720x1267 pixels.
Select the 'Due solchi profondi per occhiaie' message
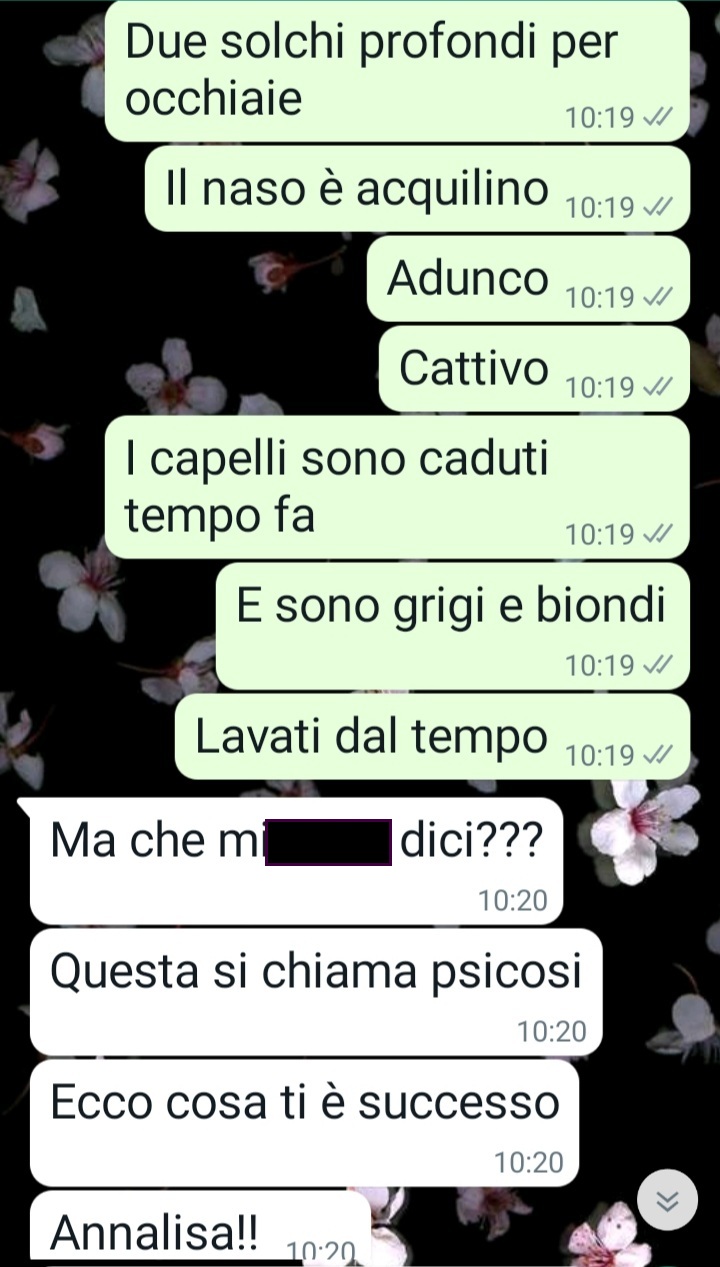pos(397,72)
